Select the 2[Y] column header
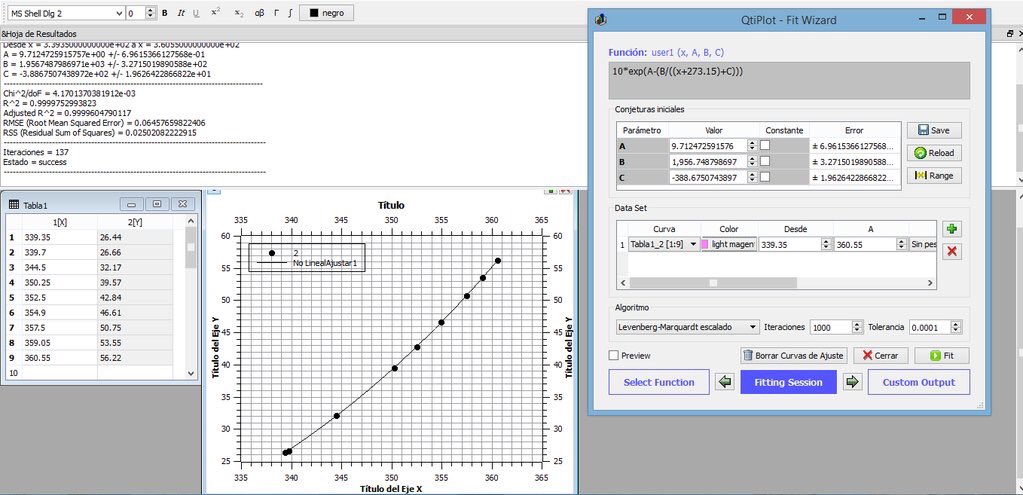Screen dimensions: 1023x495 135,223
